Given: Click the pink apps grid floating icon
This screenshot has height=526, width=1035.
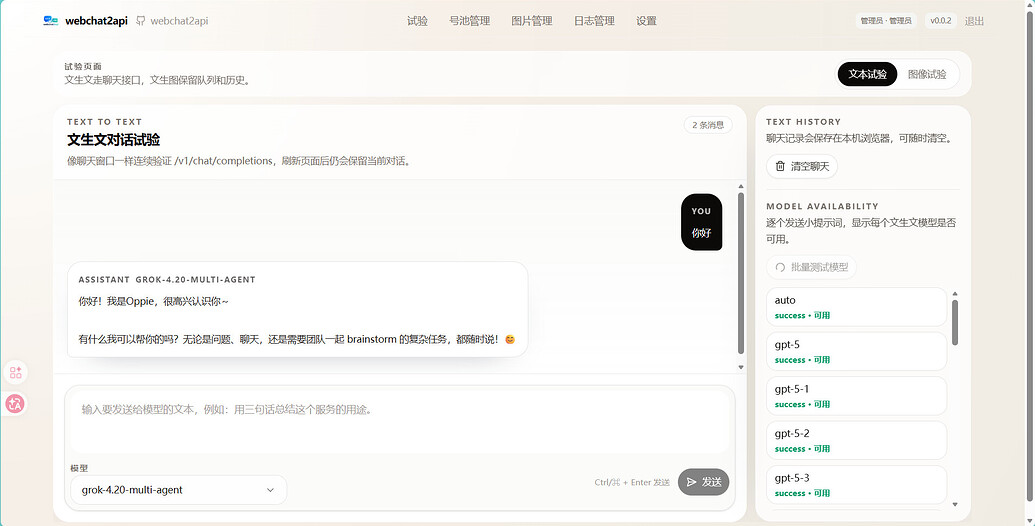Looking at the screenshot, I should [x=16, y=373].
